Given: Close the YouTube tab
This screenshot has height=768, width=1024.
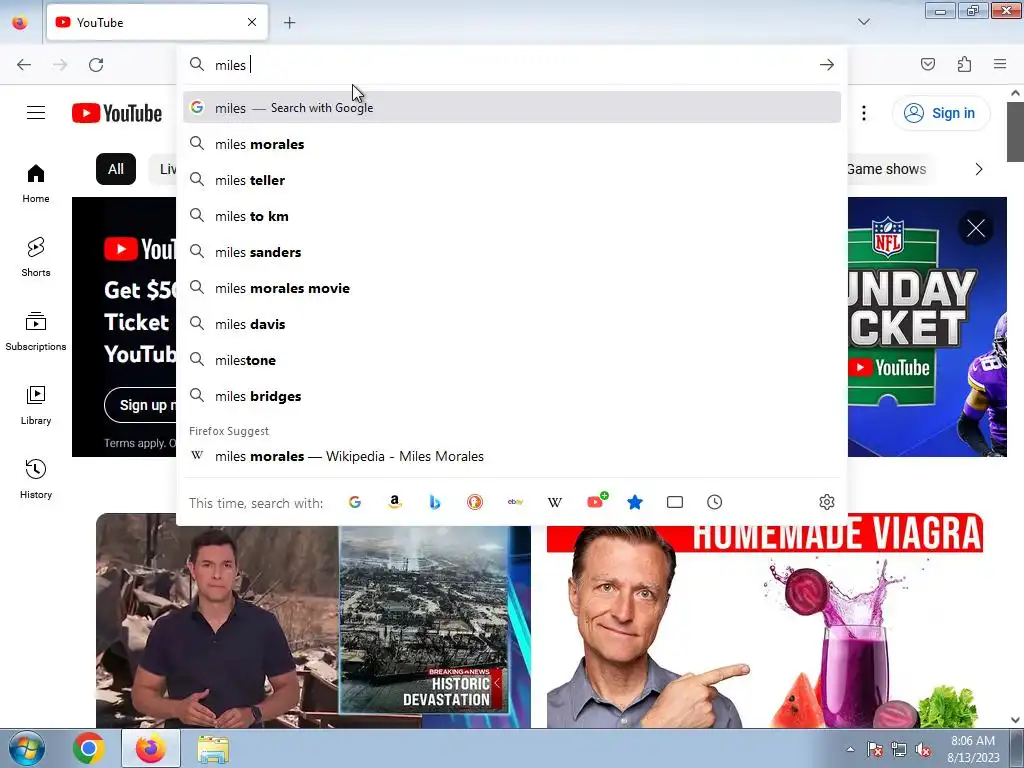Looking at the screenshot, I should click(252, 22).
